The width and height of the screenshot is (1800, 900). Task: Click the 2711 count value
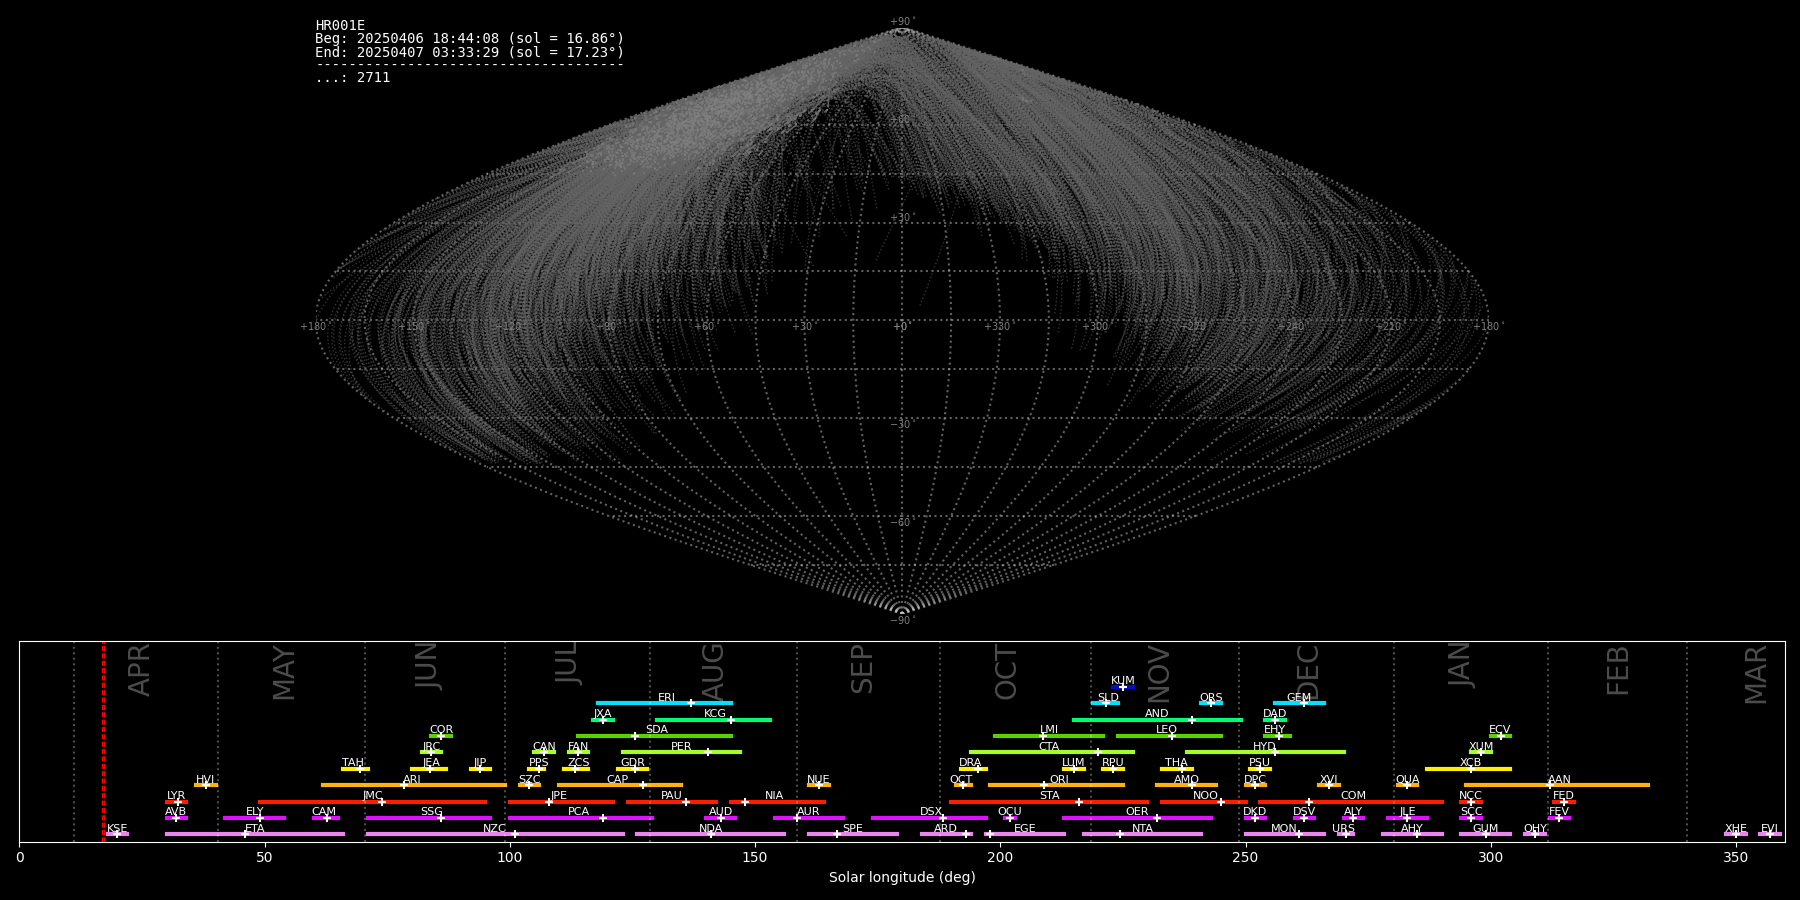point(374,78)
